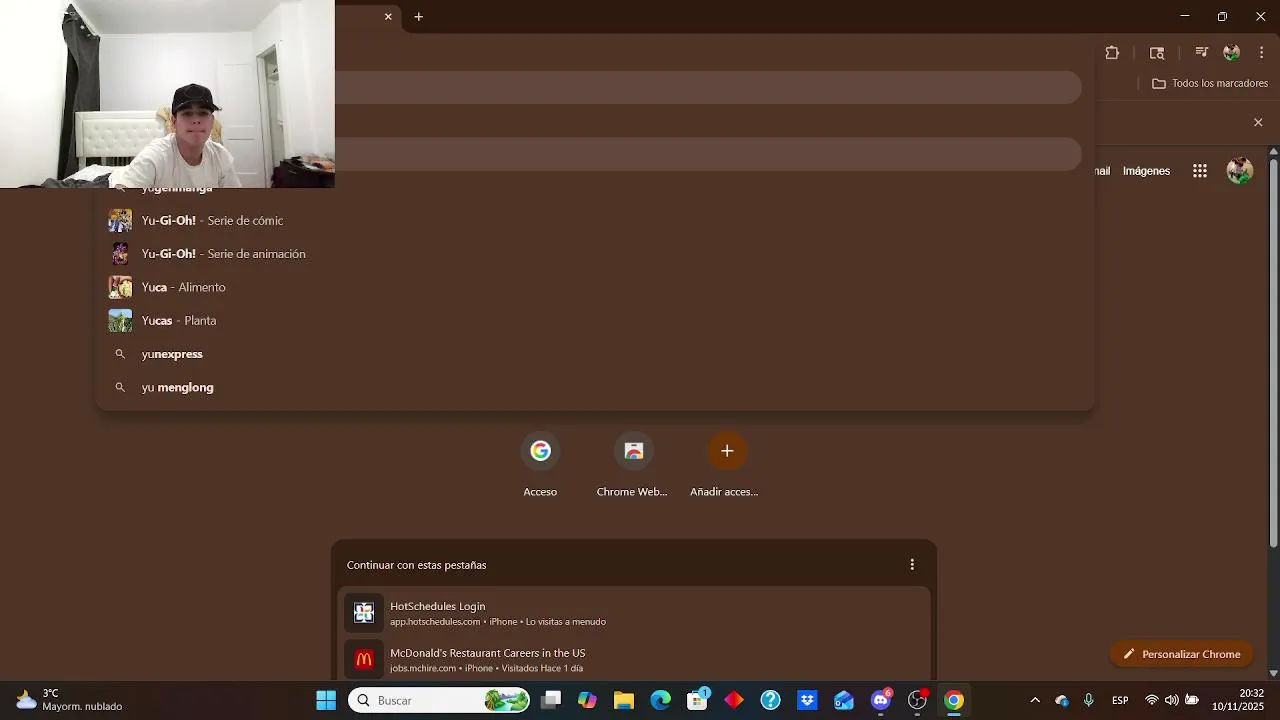Open McDonald's Restaurant Careers tab suggestion
The height and width of the screenshot is (720, 1280).
coord(634,659)
